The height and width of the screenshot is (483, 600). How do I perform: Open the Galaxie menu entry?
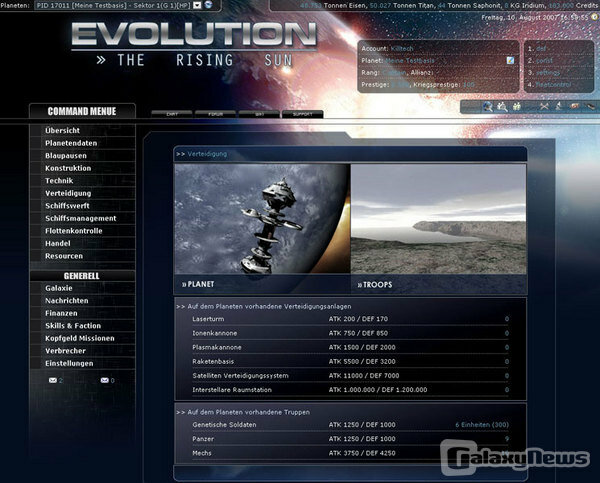(x=59, y=288)
